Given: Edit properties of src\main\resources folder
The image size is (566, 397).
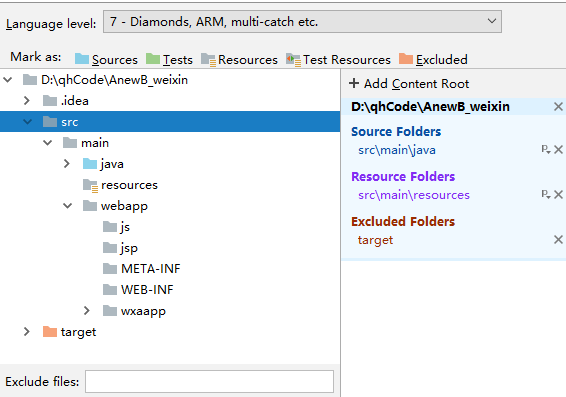Looking at the screenshot, I should click(x=546, y=195).
